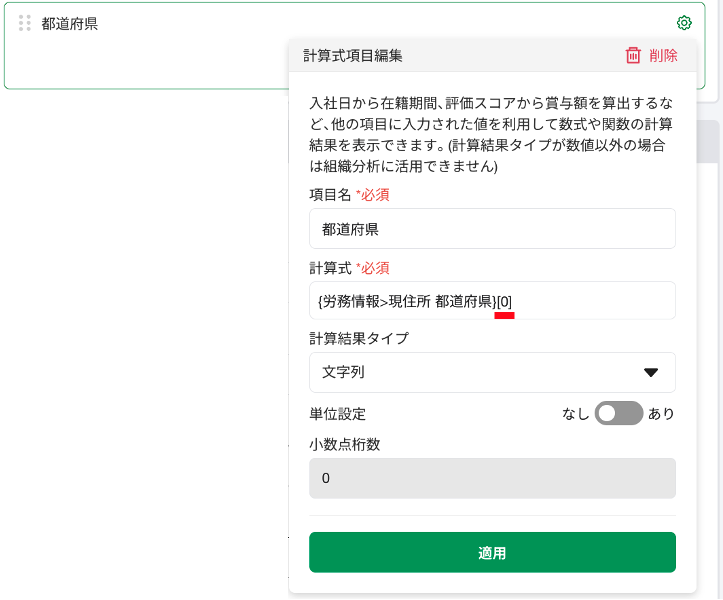Click the 単位設定 label text

click(x=338, y=413)
